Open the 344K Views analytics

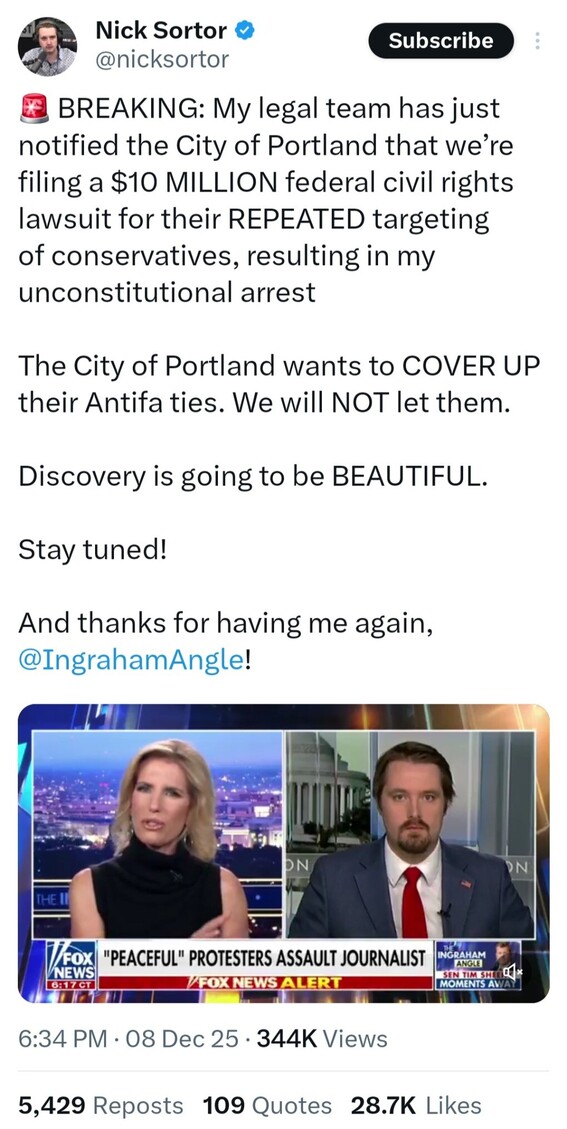[322, 1038]
